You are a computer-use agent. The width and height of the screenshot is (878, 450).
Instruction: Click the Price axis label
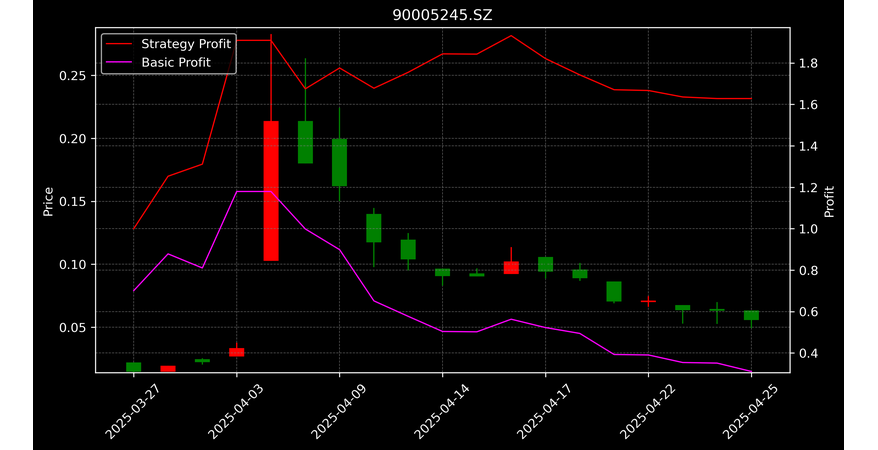(x=48, y=202)
